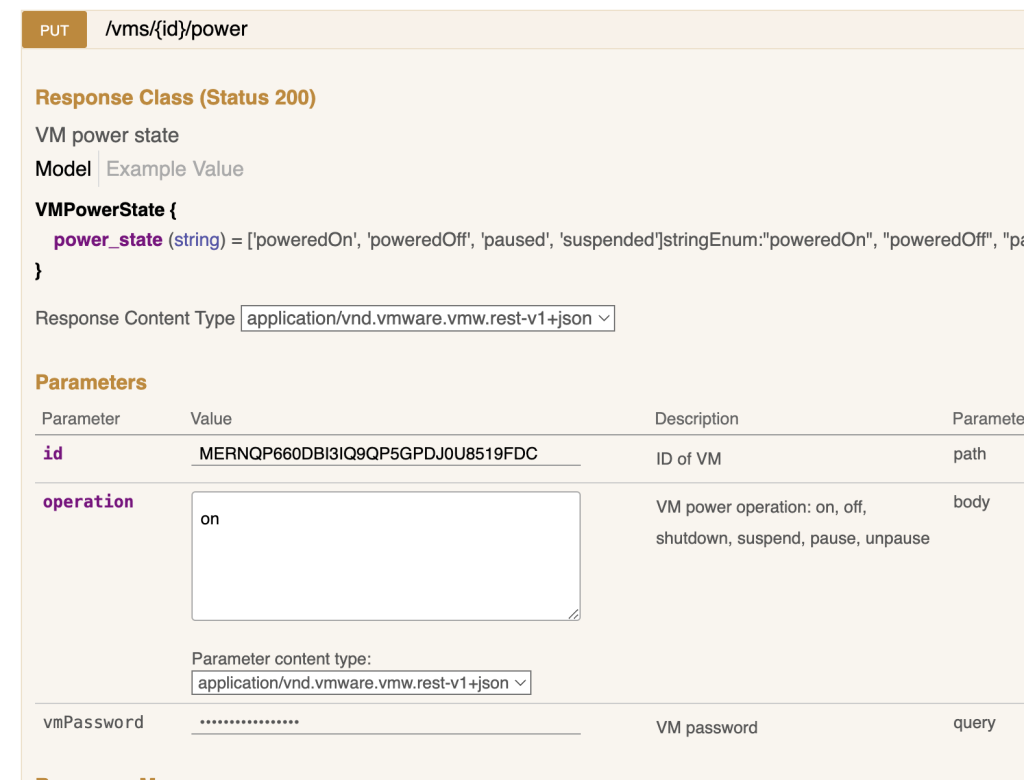This screenshot has height=780, width=1024.
Task: Grab the operation textarea resize handle
Action: point(574,614)
